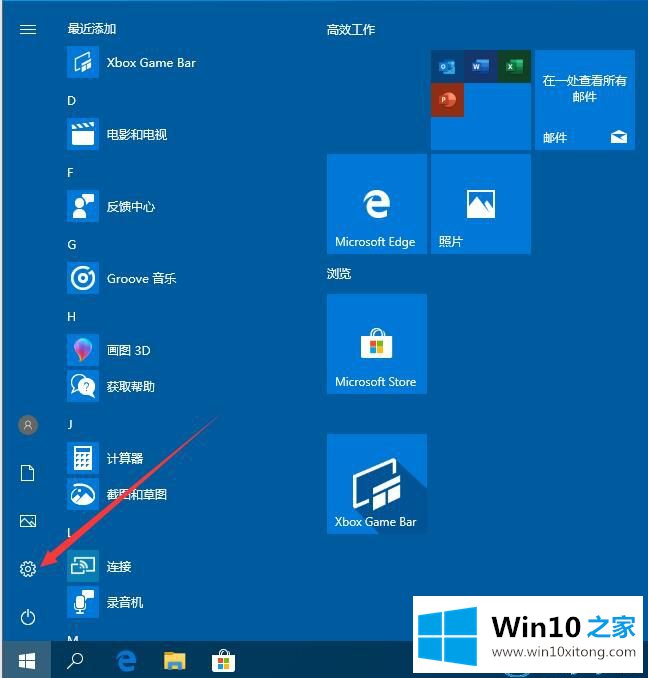Open Edge browser from taskbar
Image resolution: width=648 pixels, height=678 pixels.
tap(126, 660)
